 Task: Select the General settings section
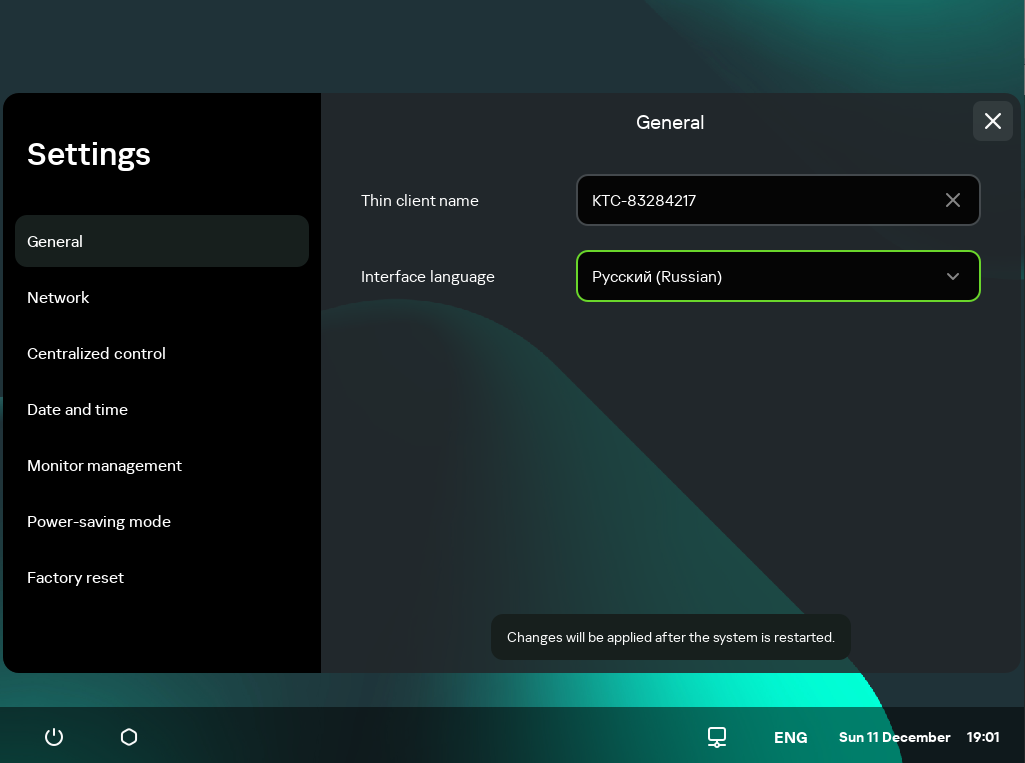[161, 241]
